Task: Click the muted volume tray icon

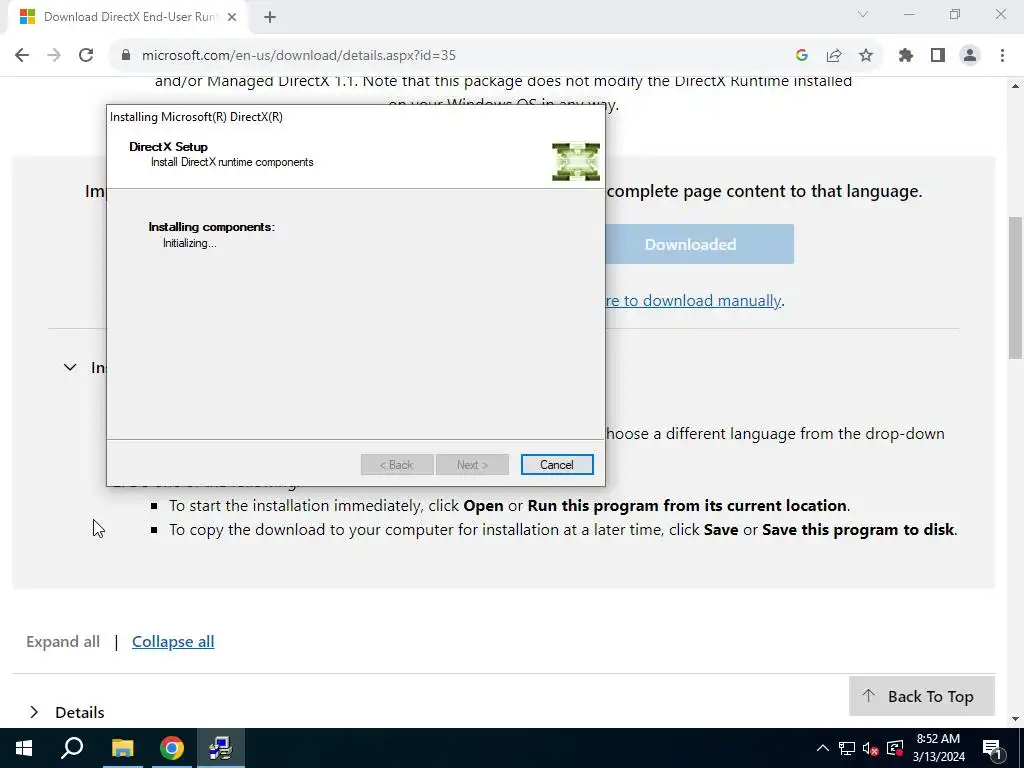Action: [x=871, y=748]
